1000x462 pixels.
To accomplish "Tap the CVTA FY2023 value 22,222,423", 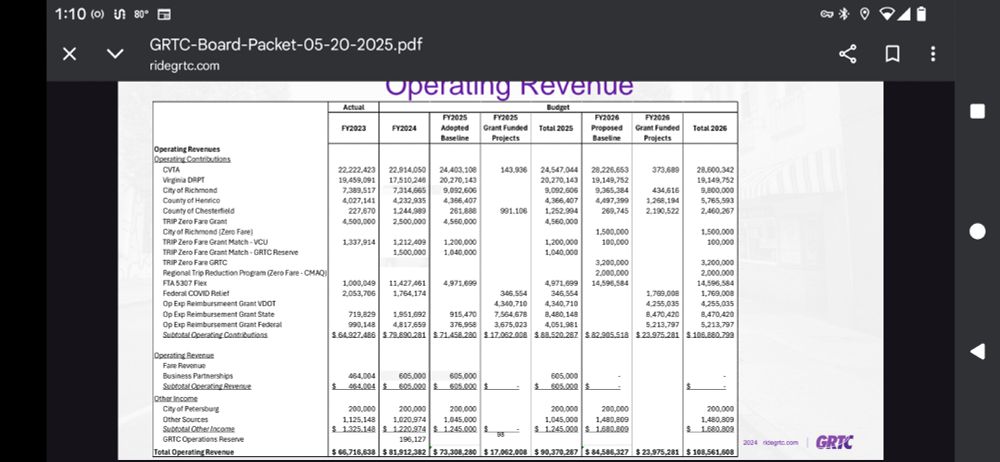I will 357,170.
